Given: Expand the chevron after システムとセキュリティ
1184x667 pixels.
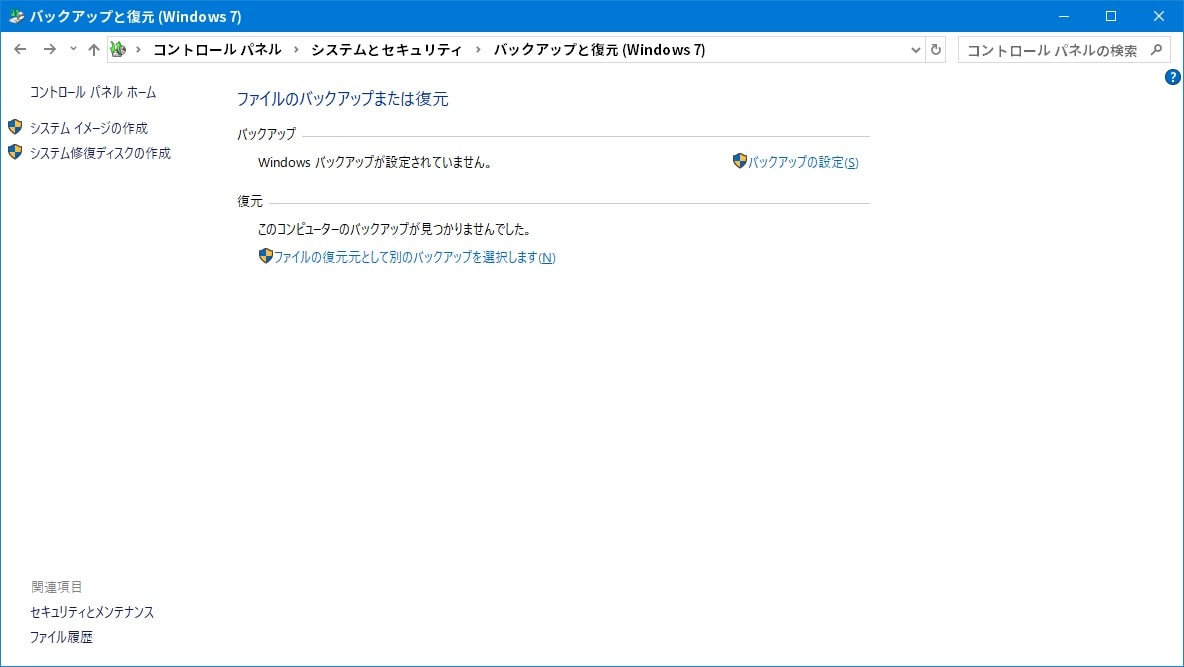Looking at the screenshot, I should [x=478, y=50].
